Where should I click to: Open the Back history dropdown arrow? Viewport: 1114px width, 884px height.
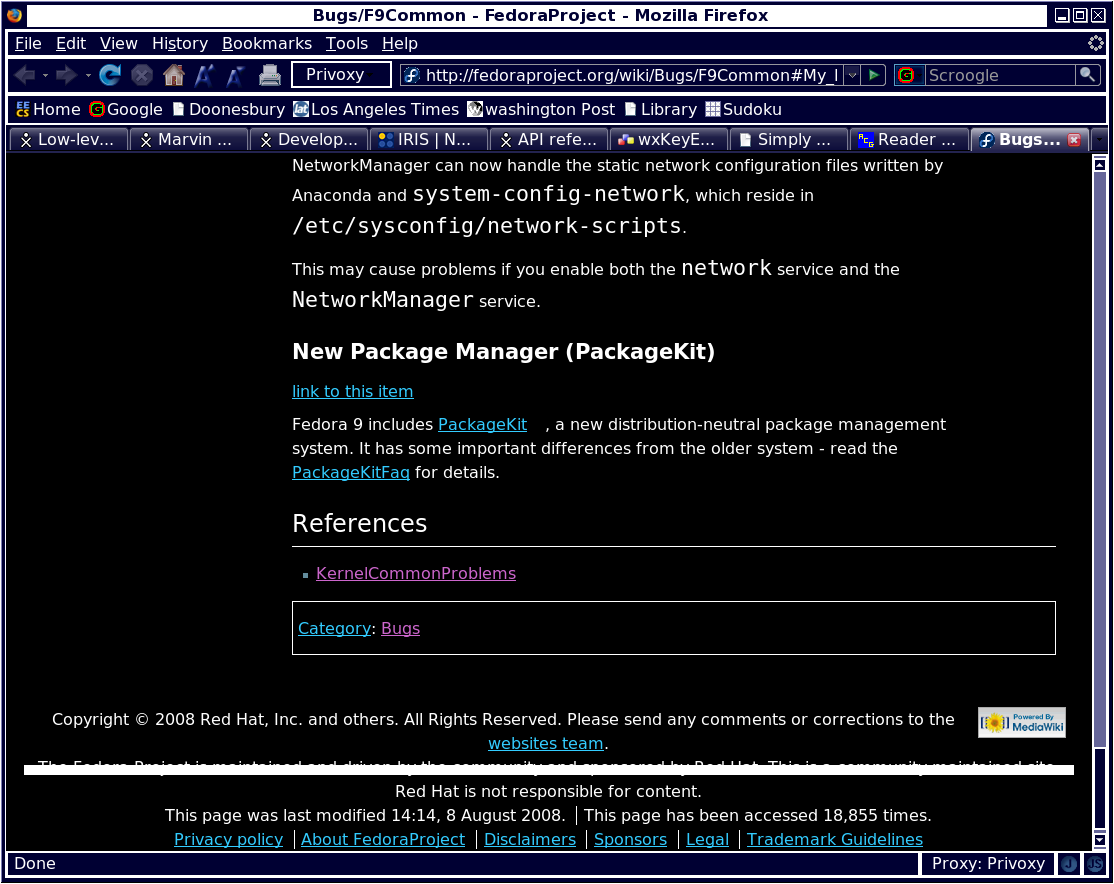45,75
